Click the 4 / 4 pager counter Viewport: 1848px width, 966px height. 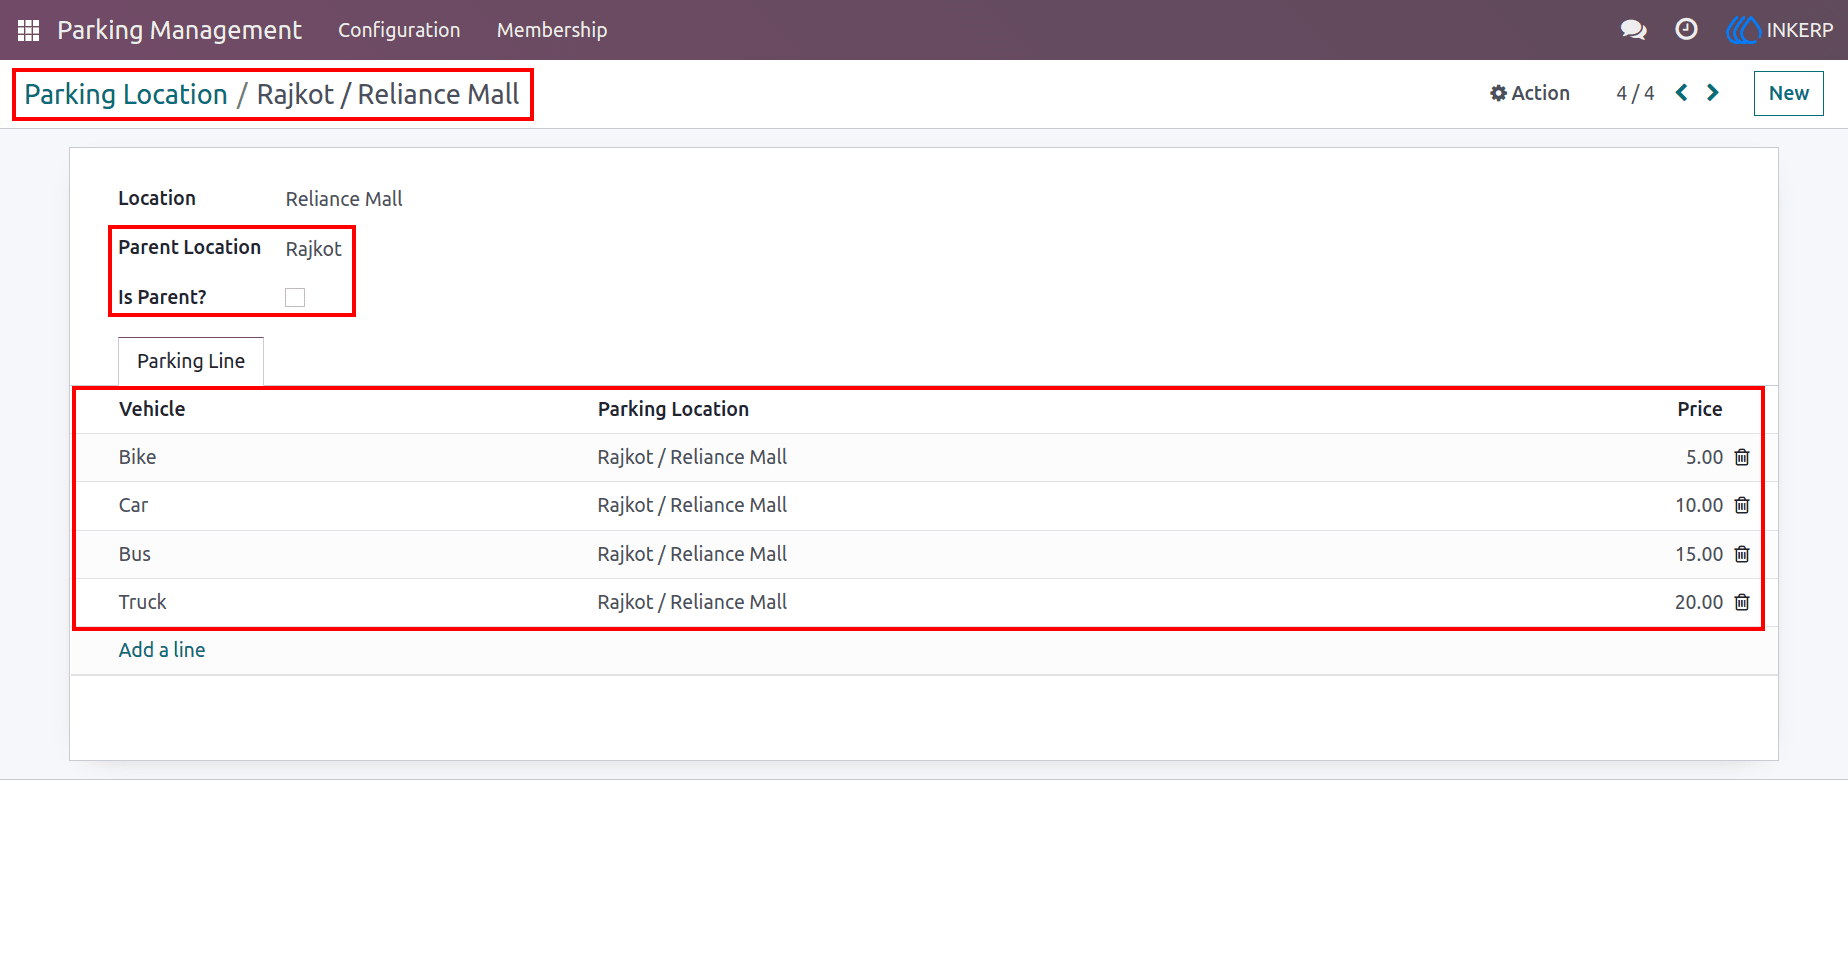point(1635,93)
